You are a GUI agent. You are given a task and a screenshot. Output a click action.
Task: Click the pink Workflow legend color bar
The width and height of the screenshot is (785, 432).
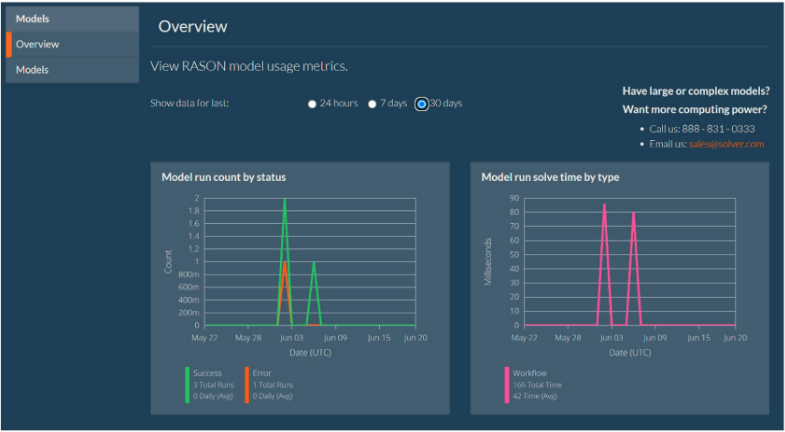point(507,384)
